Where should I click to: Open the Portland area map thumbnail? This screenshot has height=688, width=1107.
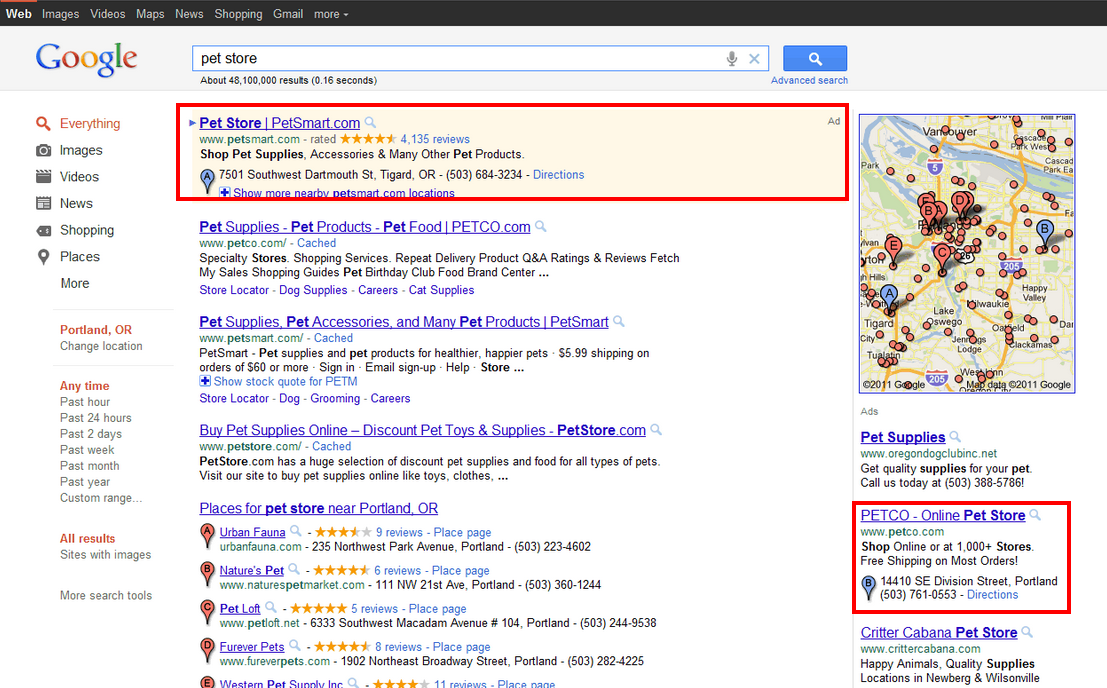click(967, 254)
